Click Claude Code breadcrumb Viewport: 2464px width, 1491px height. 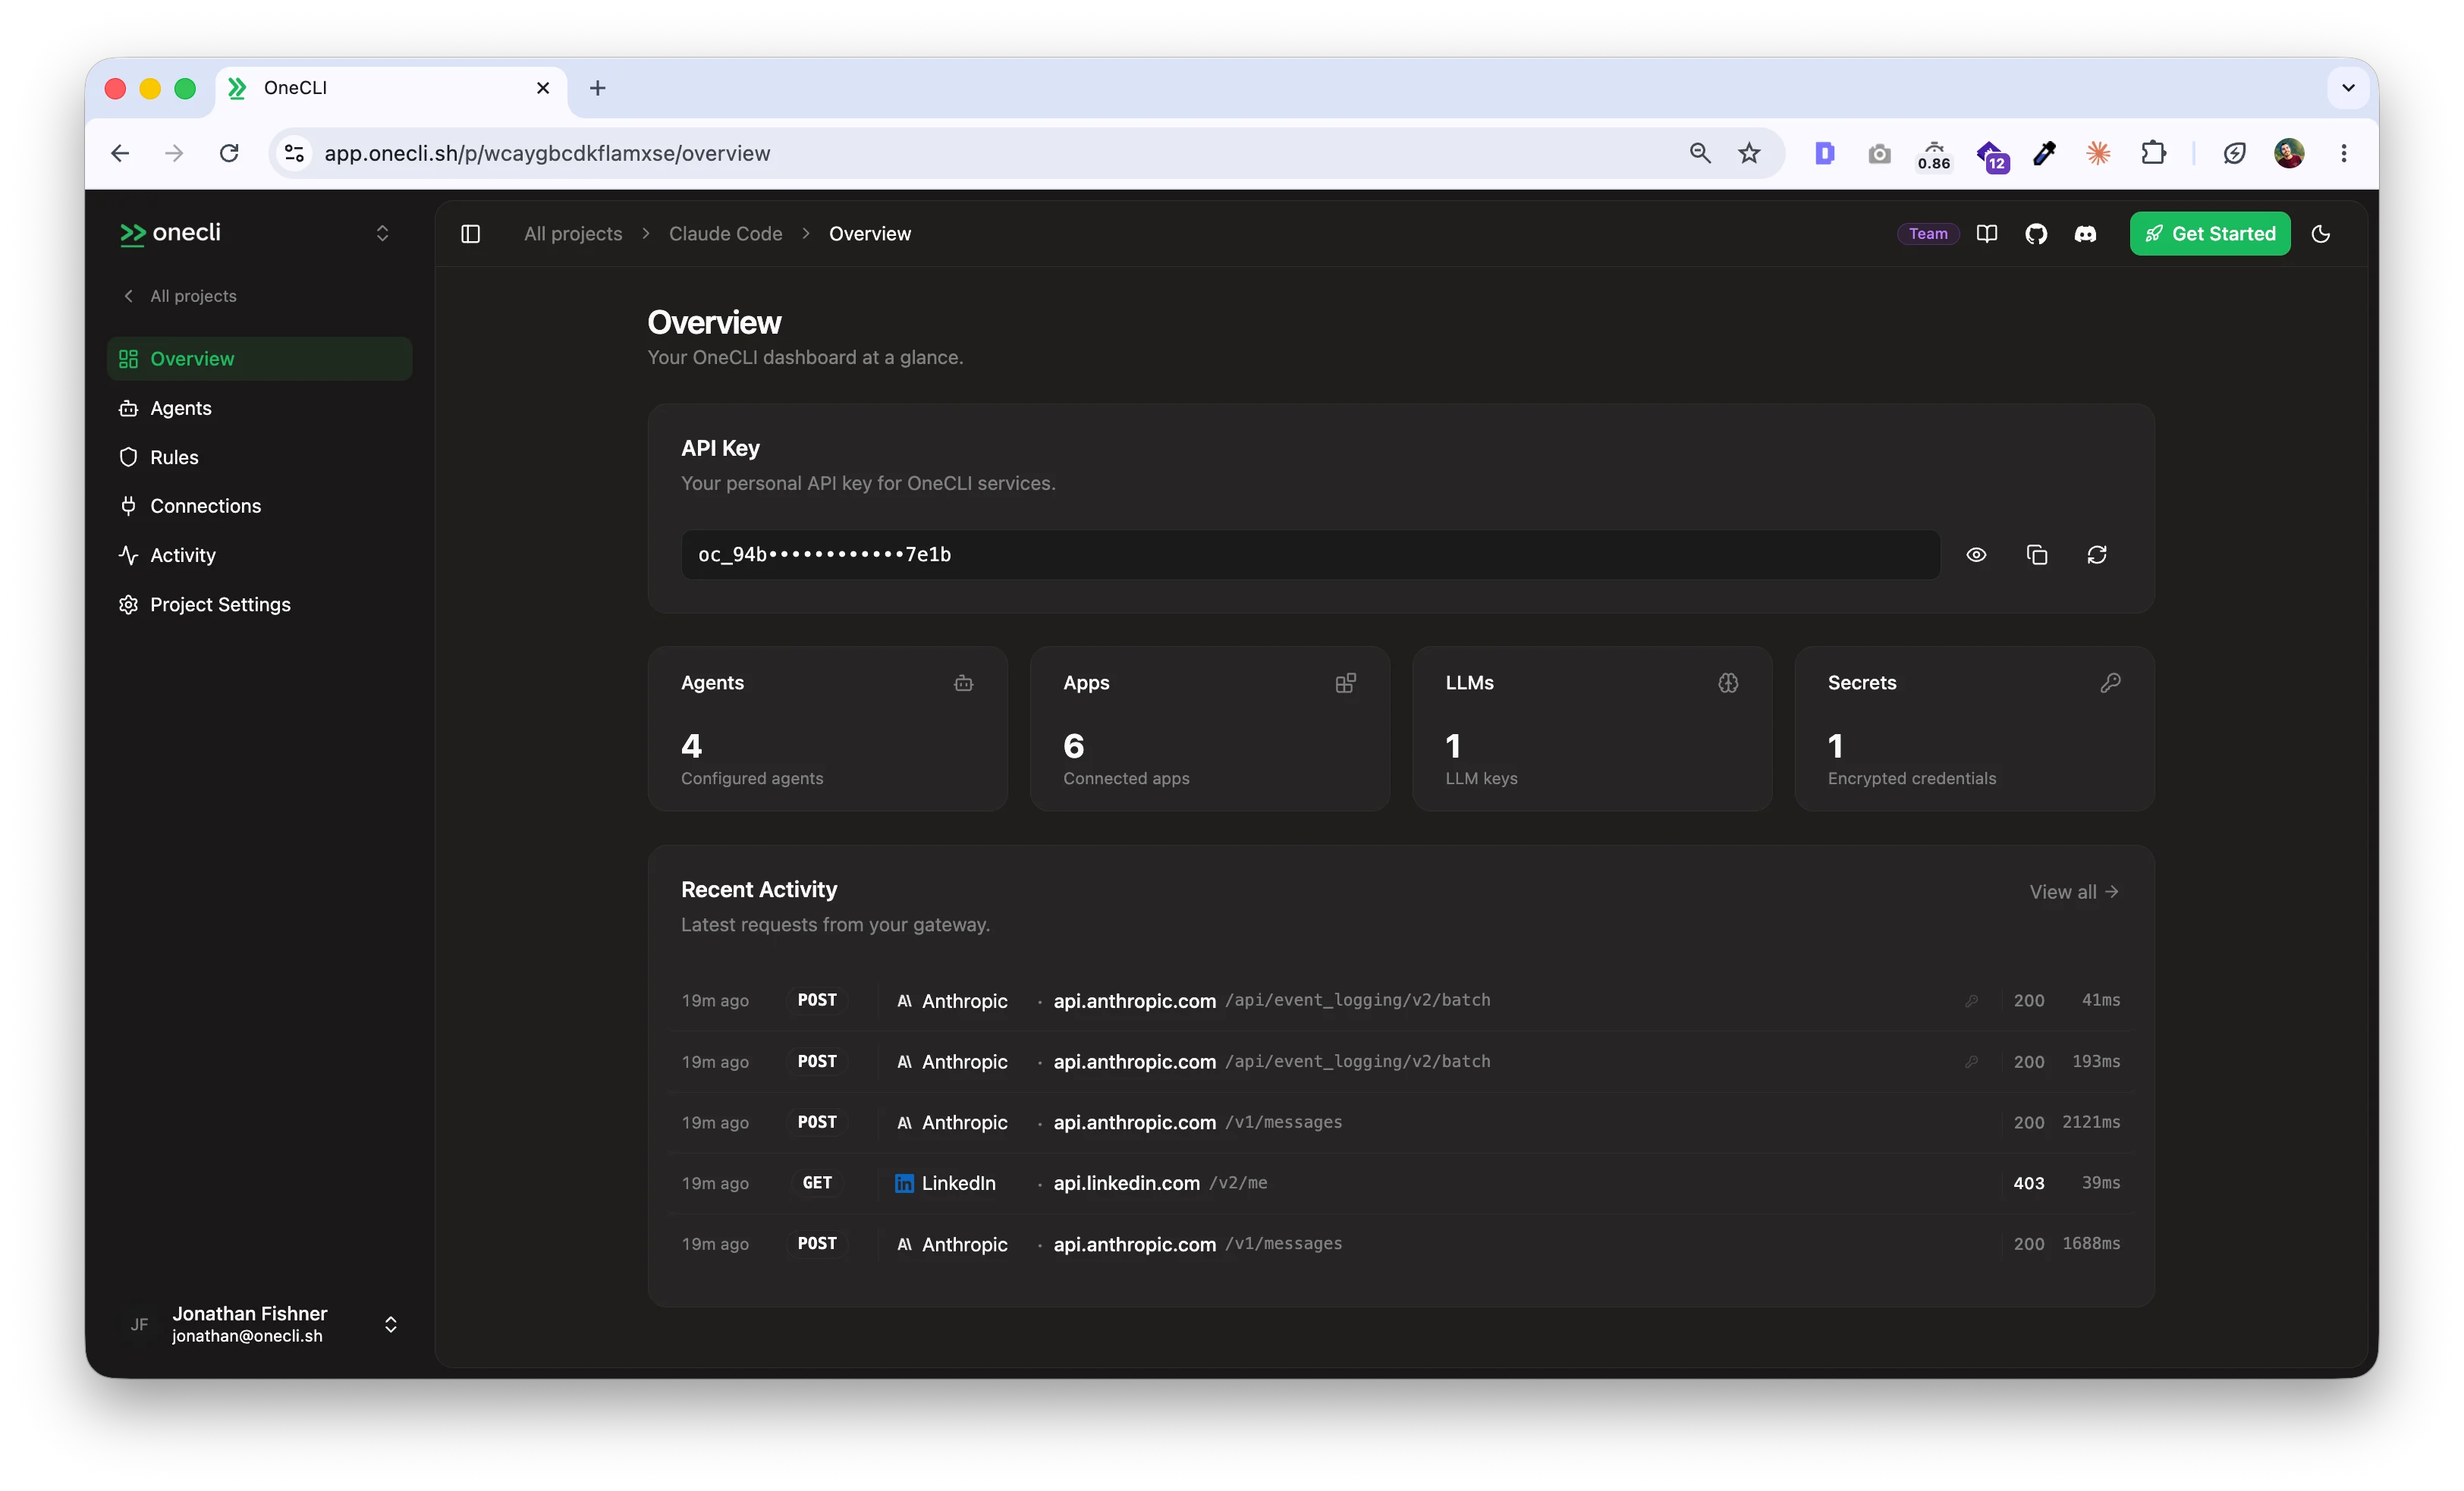point(726,234)
